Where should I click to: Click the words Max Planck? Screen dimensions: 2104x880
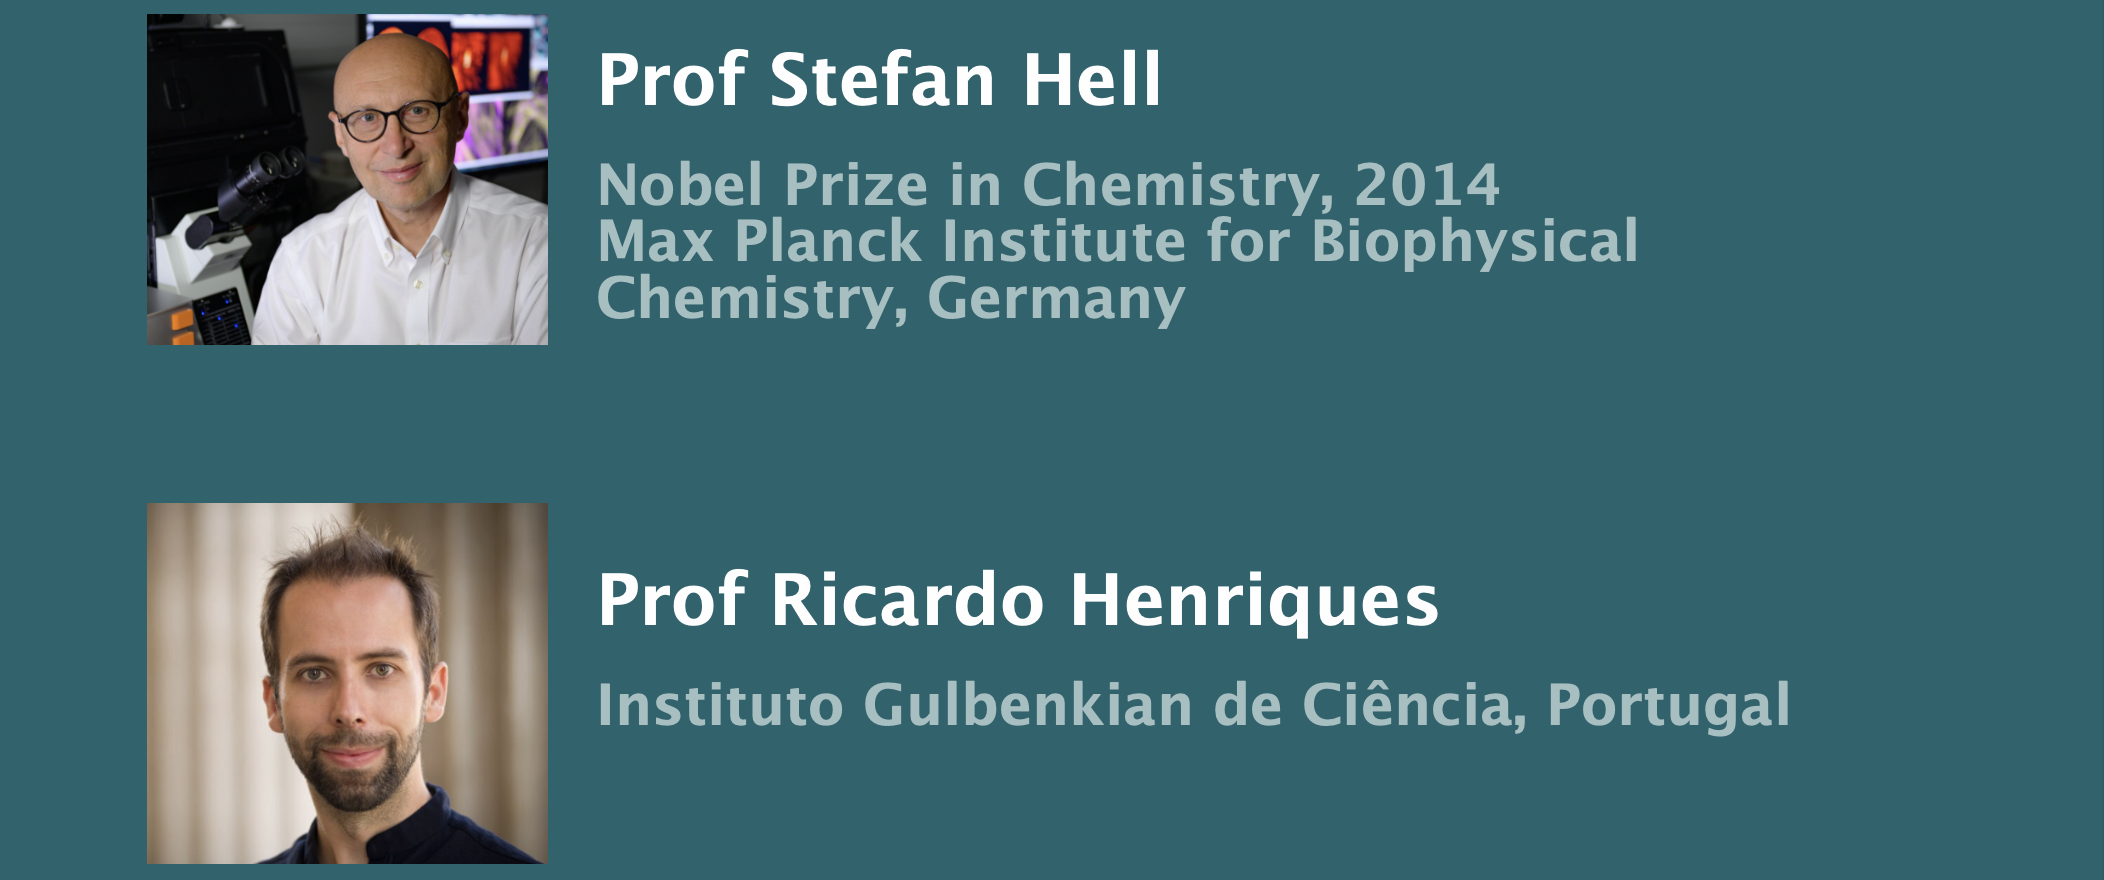759,243
